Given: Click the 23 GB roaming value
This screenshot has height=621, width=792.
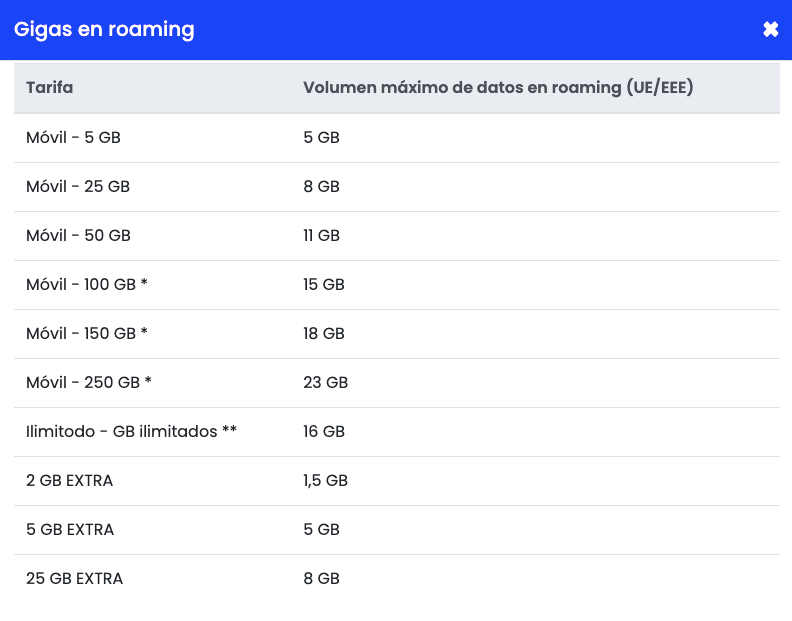Looking at the screenshot, I should (x=325, y=383).
